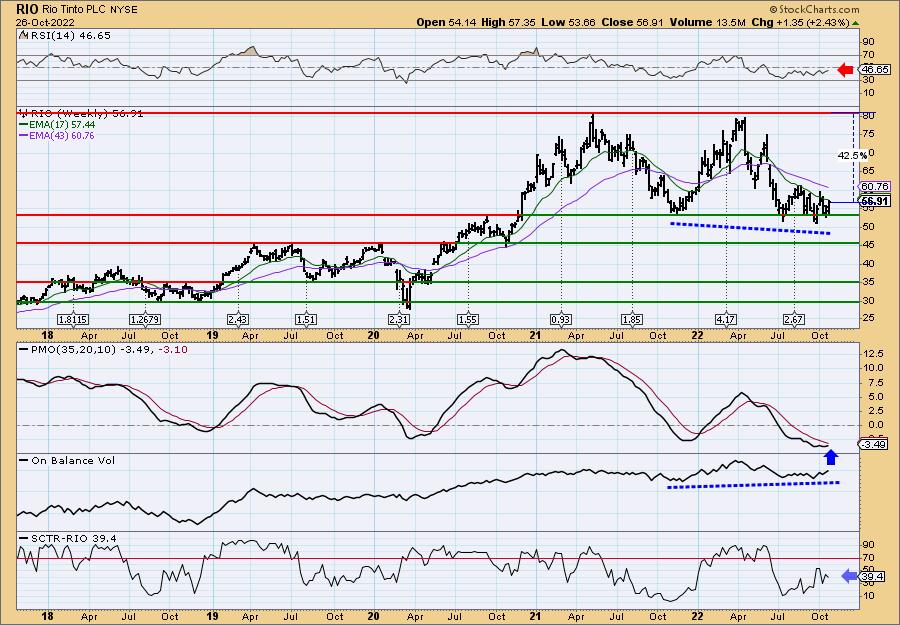The height and width of the screenshot is (625, 900).
Task: Click the 2.67 dividend value
Action: coord(794,319)
